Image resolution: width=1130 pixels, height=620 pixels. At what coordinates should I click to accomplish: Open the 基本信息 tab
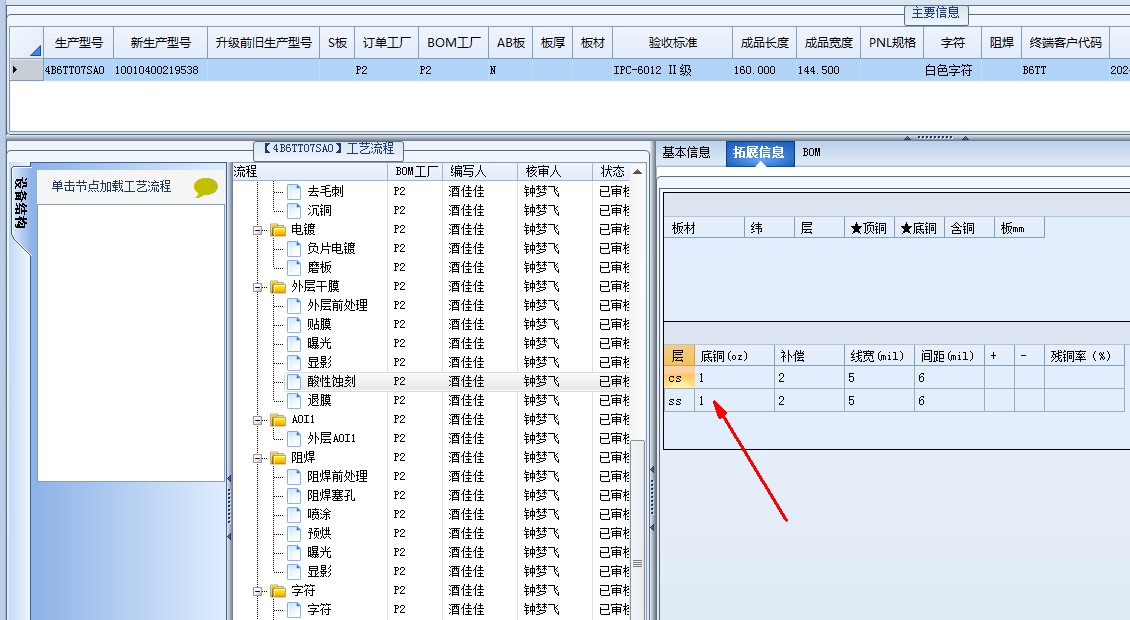point(686,153)
